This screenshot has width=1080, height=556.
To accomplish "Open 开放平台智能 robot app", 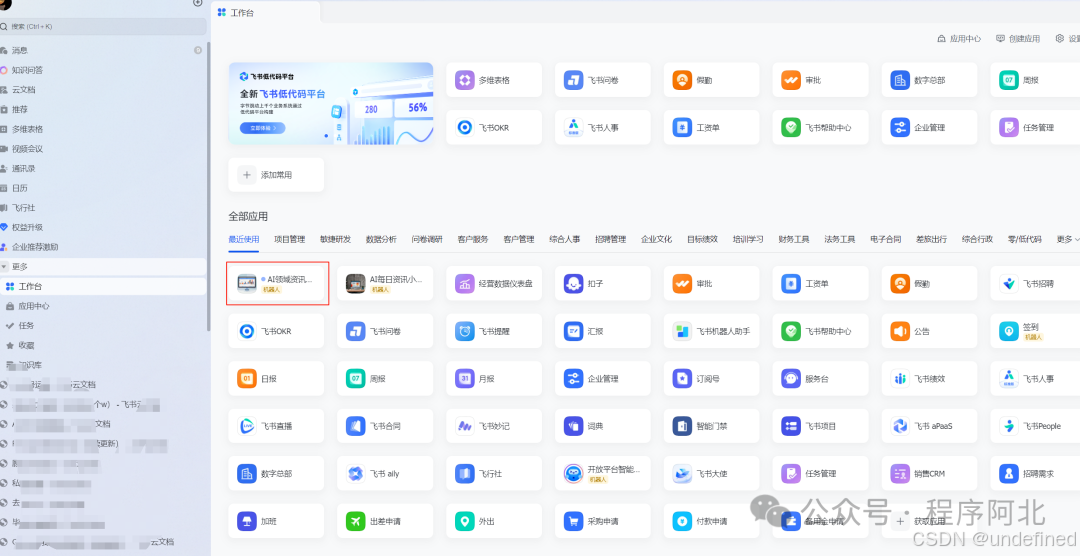I will 603,474.
